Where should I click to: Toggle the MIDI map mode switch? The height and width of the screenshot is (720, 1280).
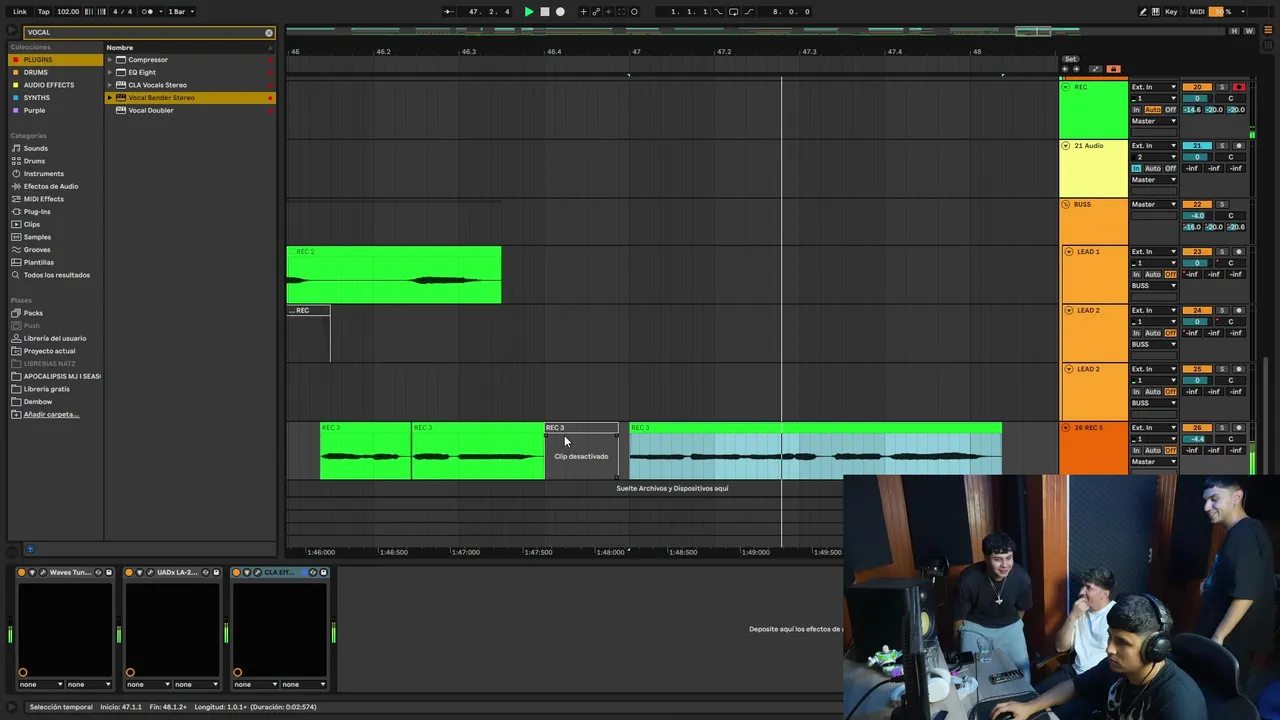pos(1197,12)
